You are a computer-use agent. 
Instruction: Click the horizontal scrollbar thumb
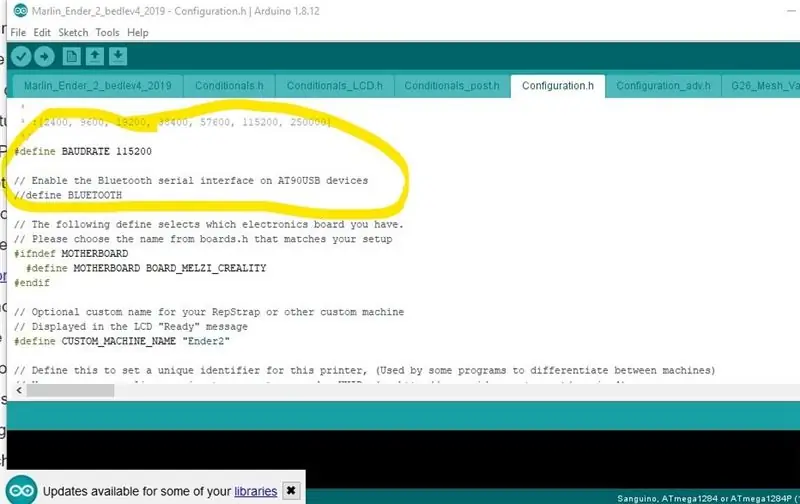(70, 390)
